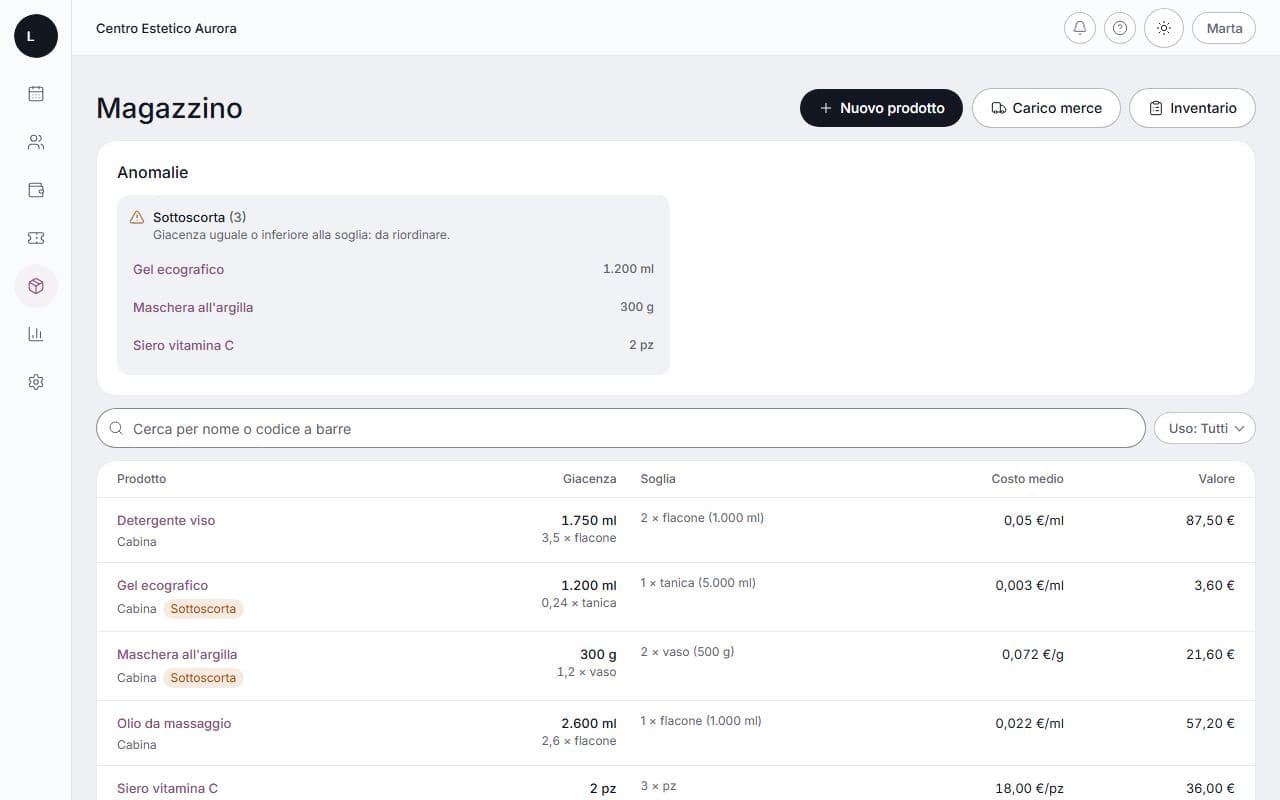The width and height of the screenshot is (1280, 800).
Task: Click the Sottoscorta warning triangle icon
Action: pyautogui.click(x=137, y=217)
